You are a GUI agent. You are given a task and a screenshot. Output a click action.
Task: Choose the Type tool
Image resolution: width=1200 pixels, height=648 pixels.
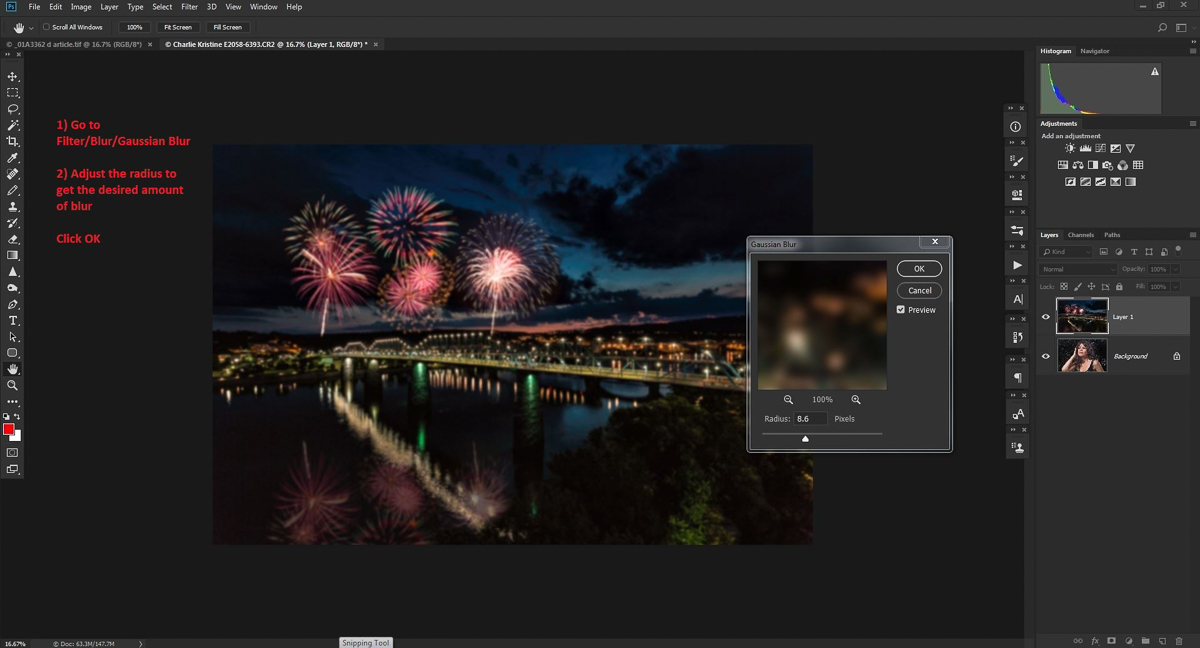coord(13,321)
